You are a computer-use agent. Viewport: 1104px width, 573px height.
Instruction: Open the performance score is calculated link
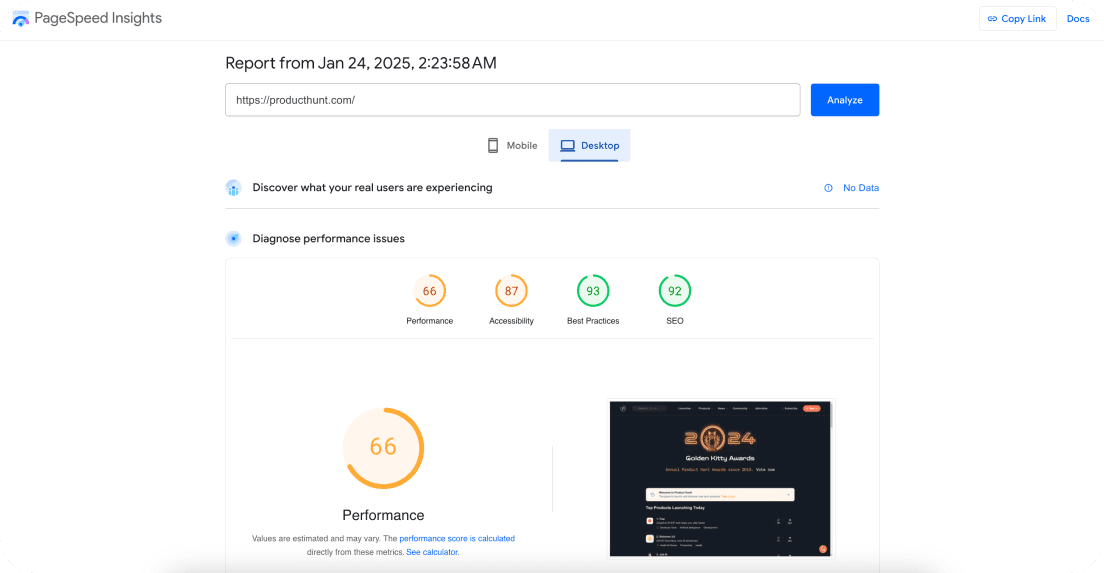click(x=457, y=539)
